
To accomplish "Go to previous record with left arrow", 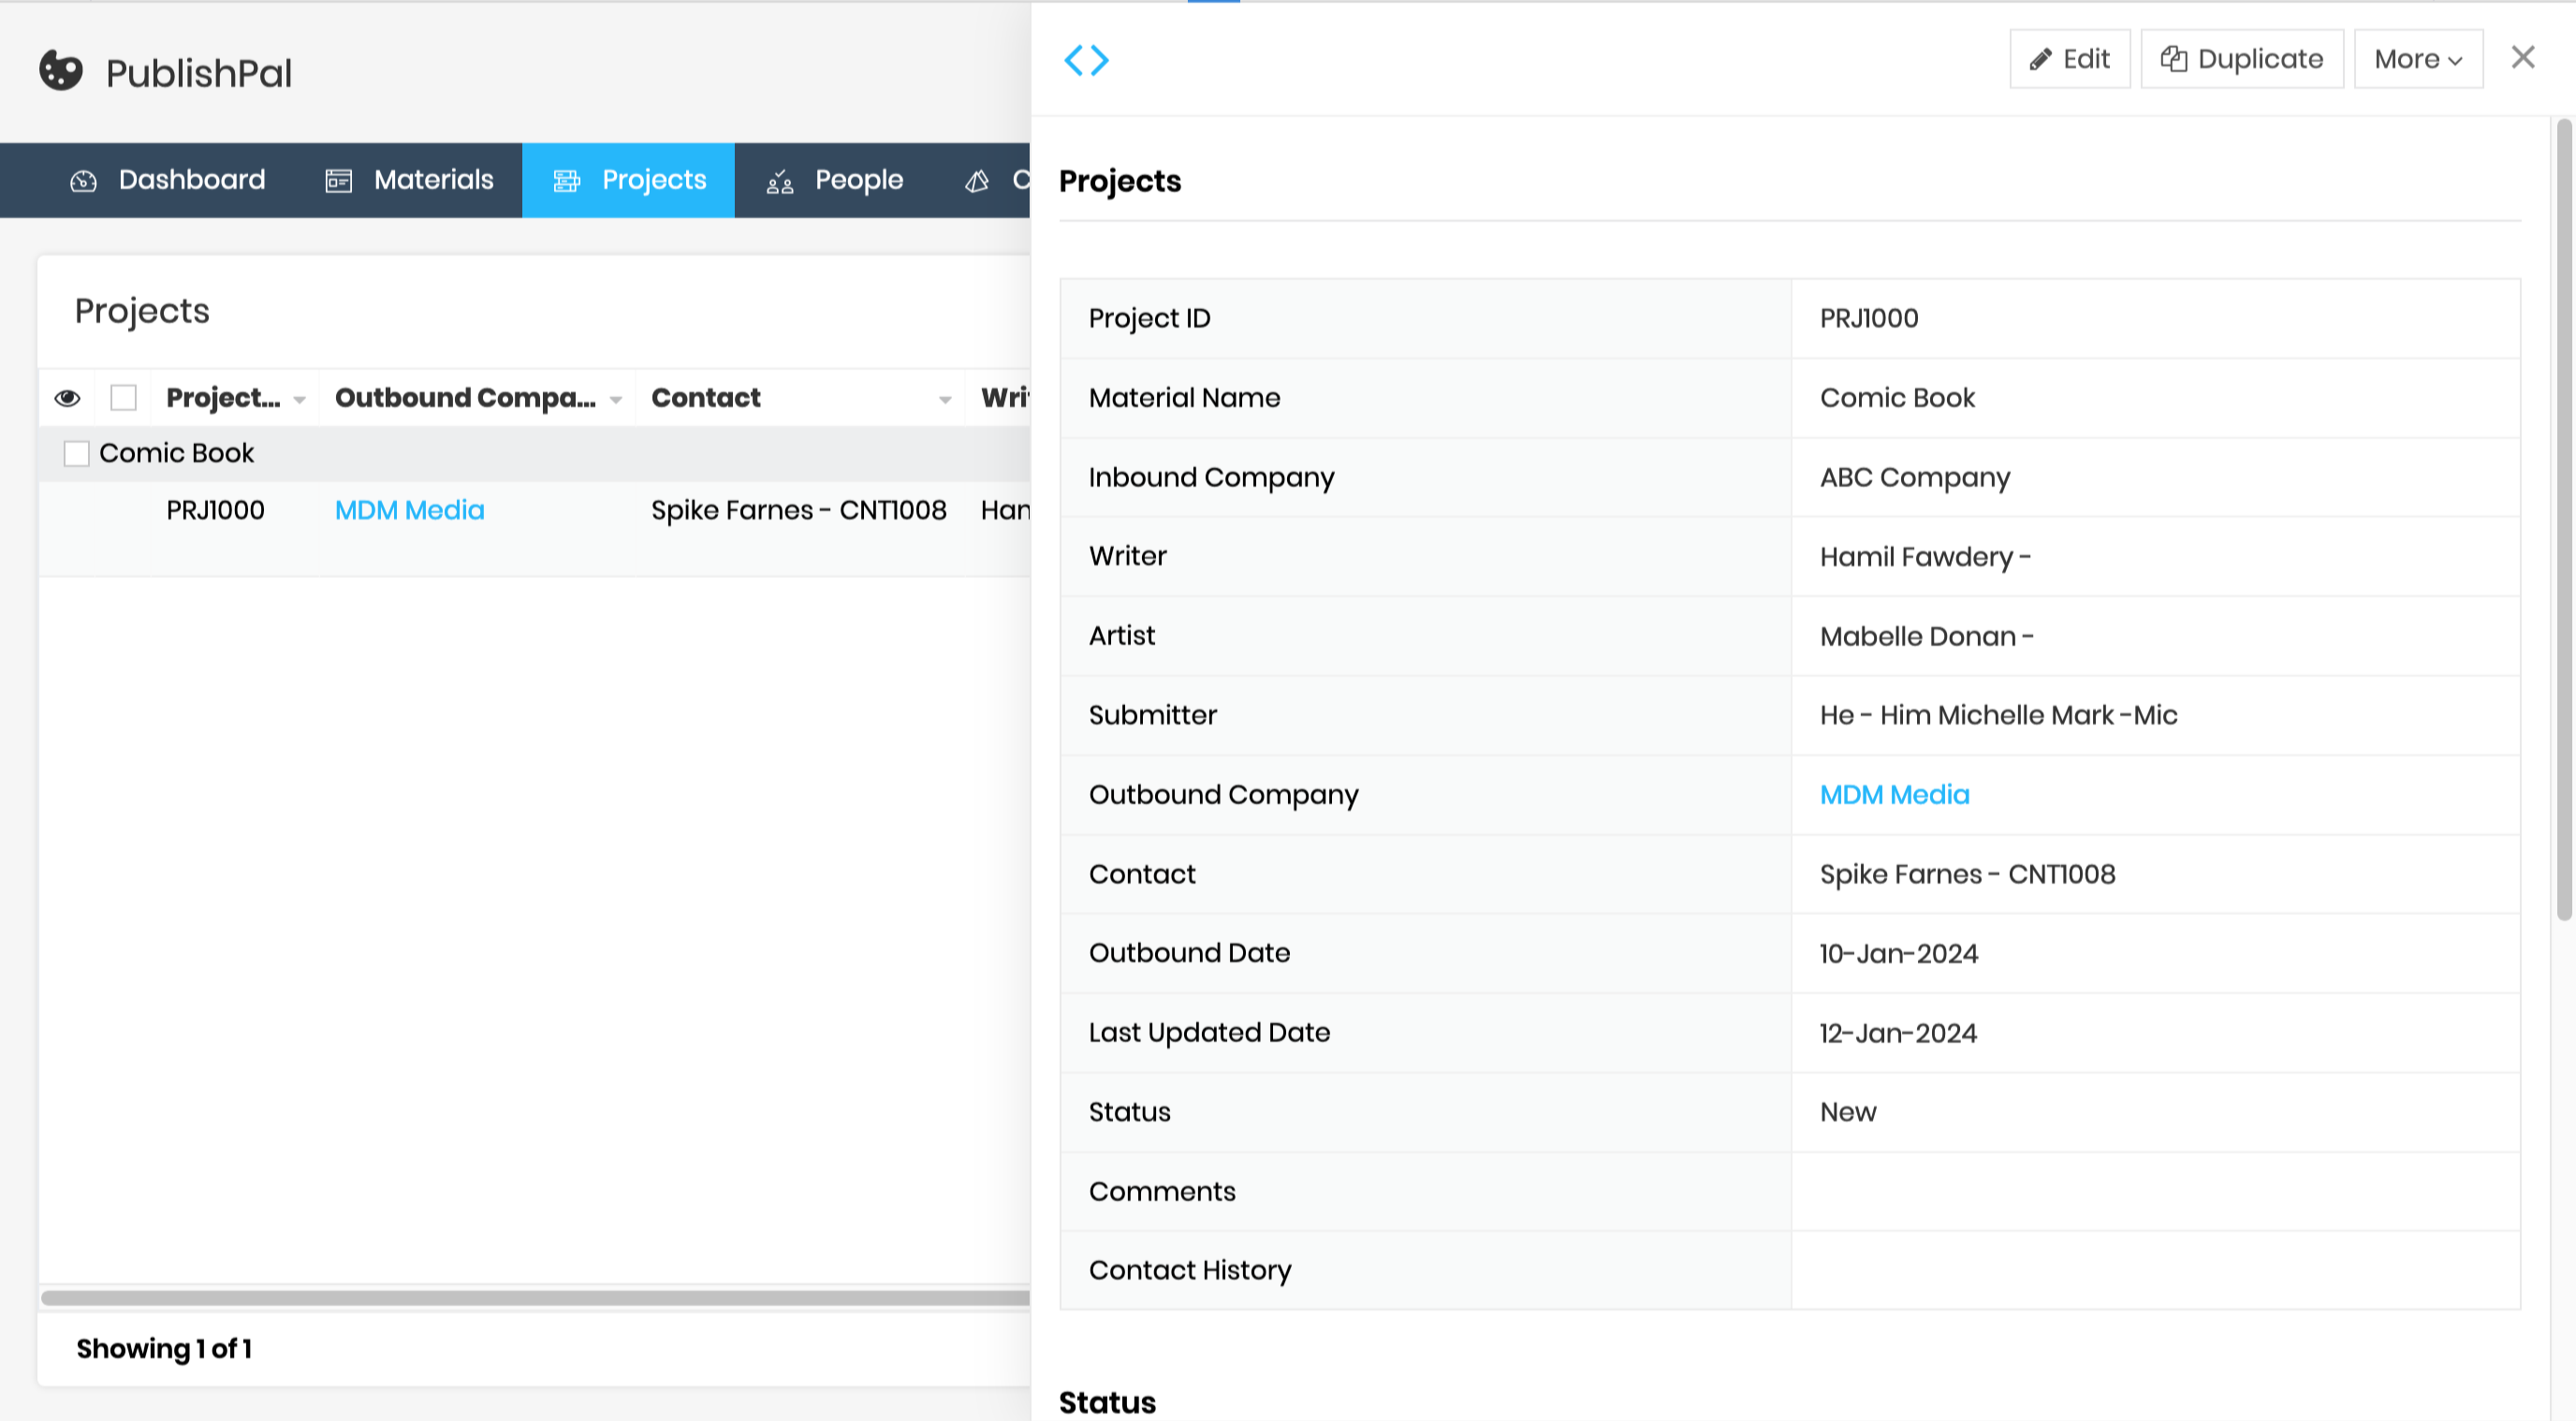I will click(1073, 60).
